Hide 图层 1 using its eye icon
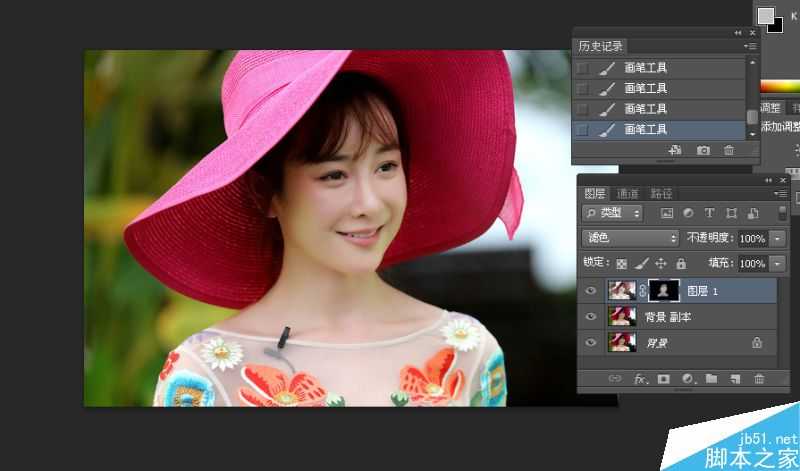Screen dimensions: 800x471 tap(591, 291)
